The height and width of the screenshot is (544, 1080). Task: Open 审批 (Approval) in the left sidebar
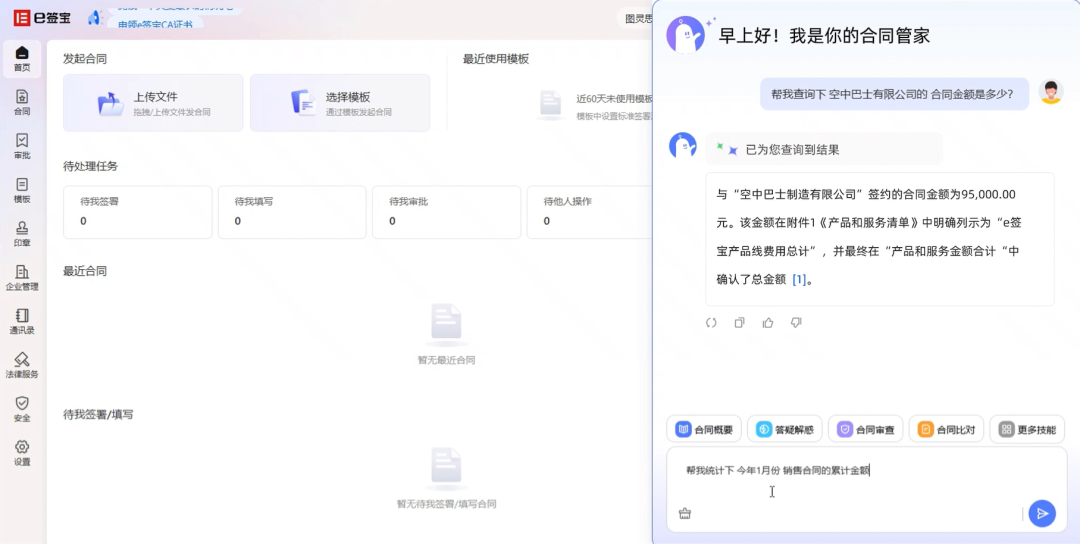22,146
